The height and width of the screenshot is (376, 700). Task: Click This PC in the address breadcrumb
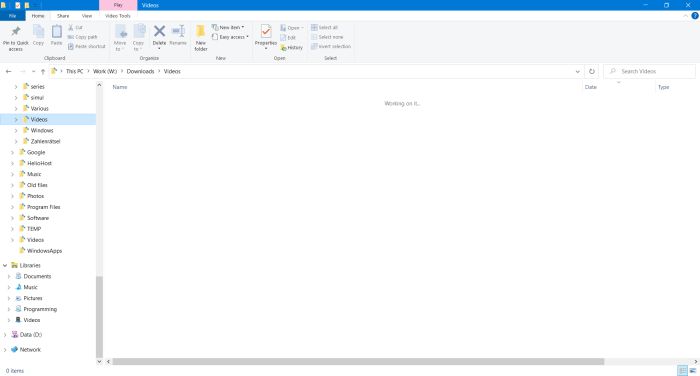pyautogui.click(x=74, y=71)
